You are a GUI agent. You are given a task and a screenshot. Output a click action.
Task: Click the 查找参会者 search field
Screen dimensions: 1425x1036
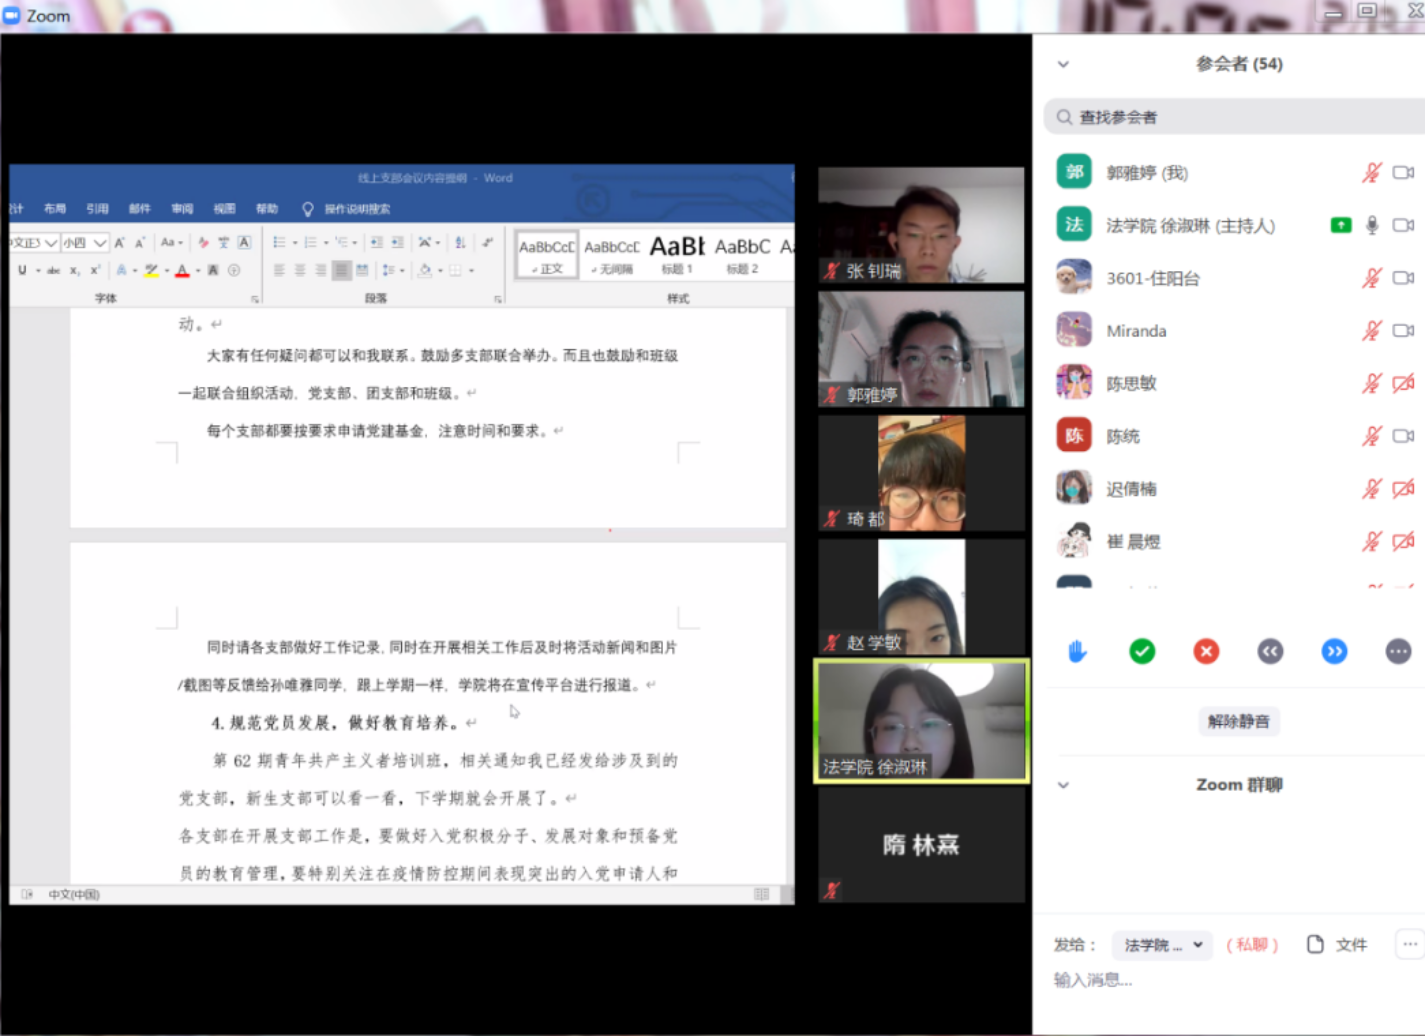(1240, 117)
